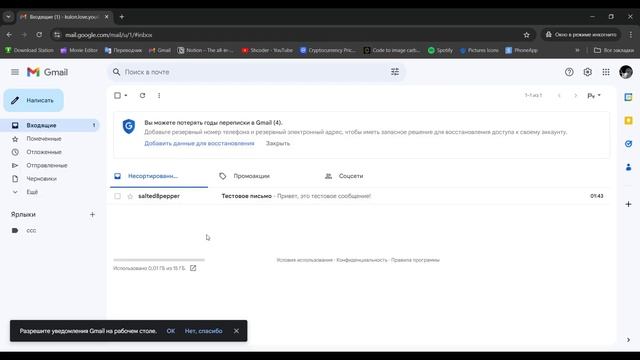Click the storage usage progress bar
Screen dimensions: 640x360
(x=159, y=260)
